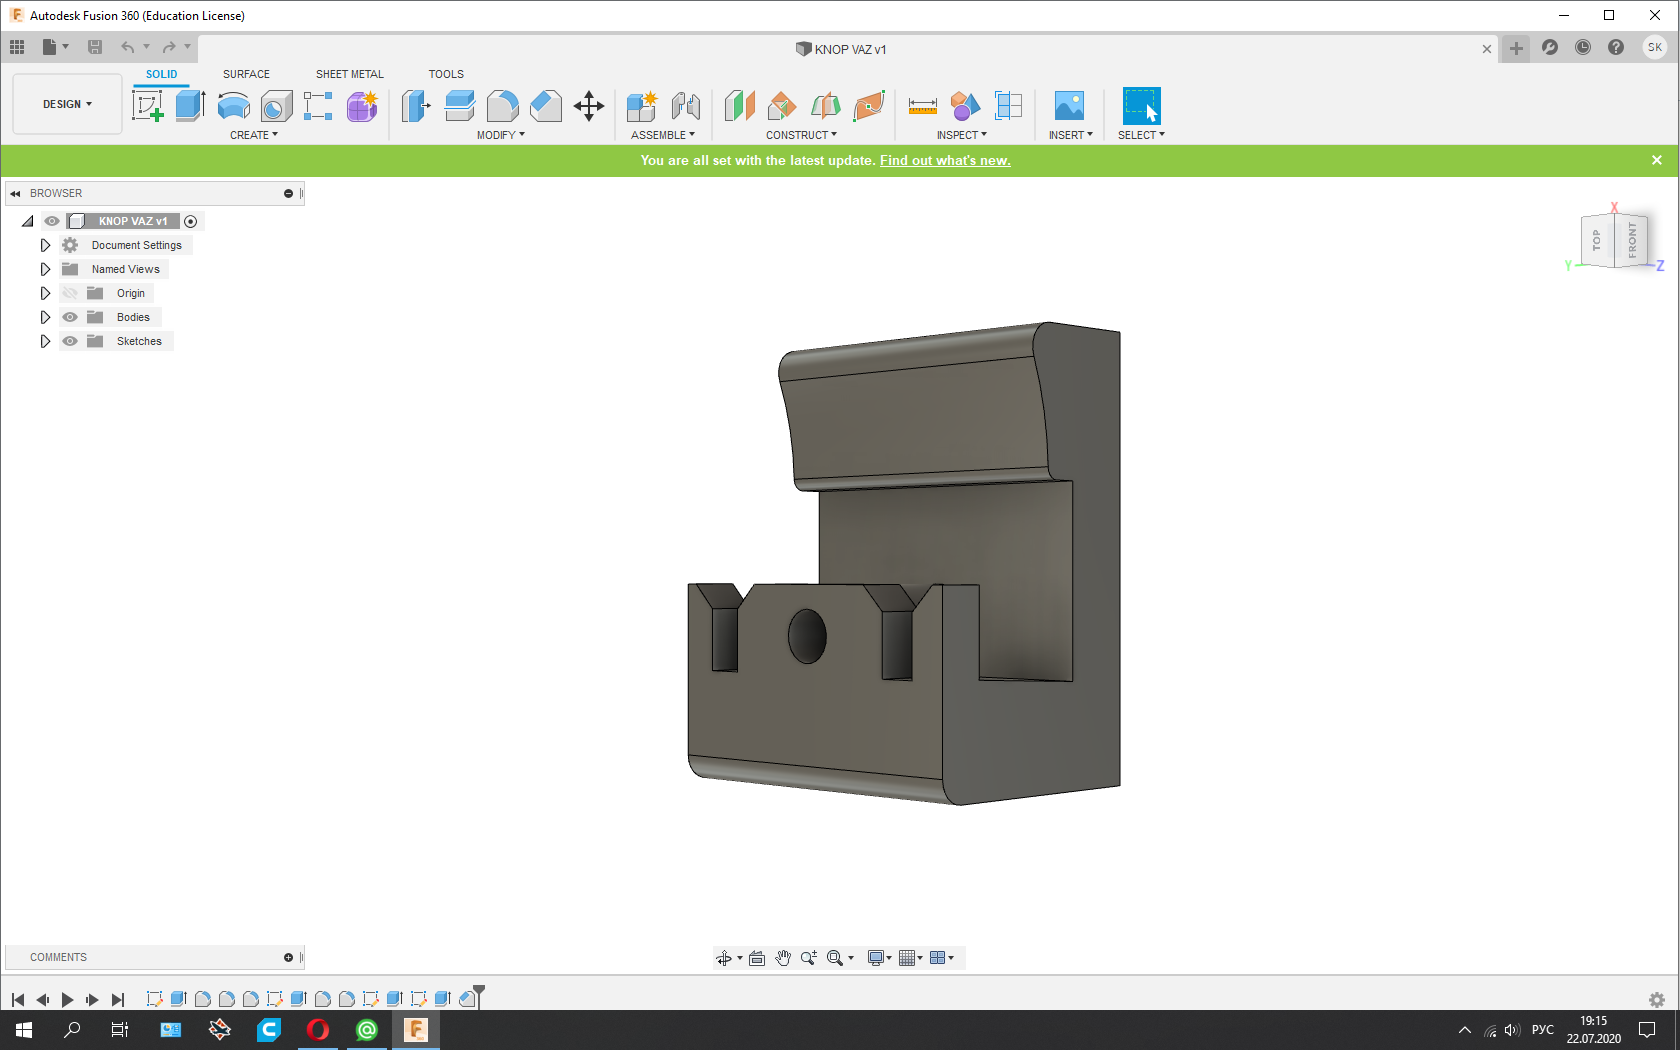Open the Insert Decal tool
Screen dimensions: 1680x1050
click(x=1069, y=106)
